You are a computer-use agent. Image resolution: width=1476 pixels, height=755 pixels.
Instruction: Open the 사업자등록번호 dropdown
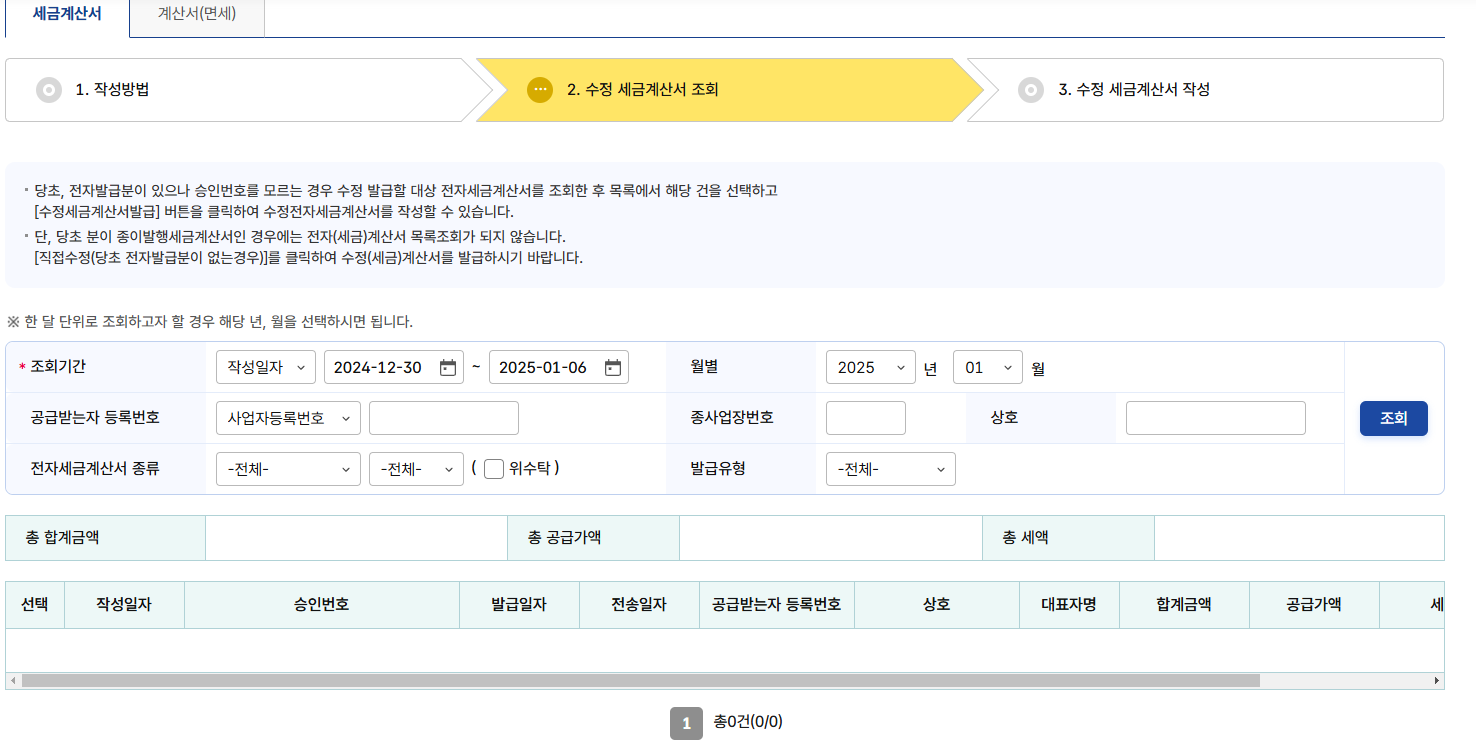pos(288,417)
